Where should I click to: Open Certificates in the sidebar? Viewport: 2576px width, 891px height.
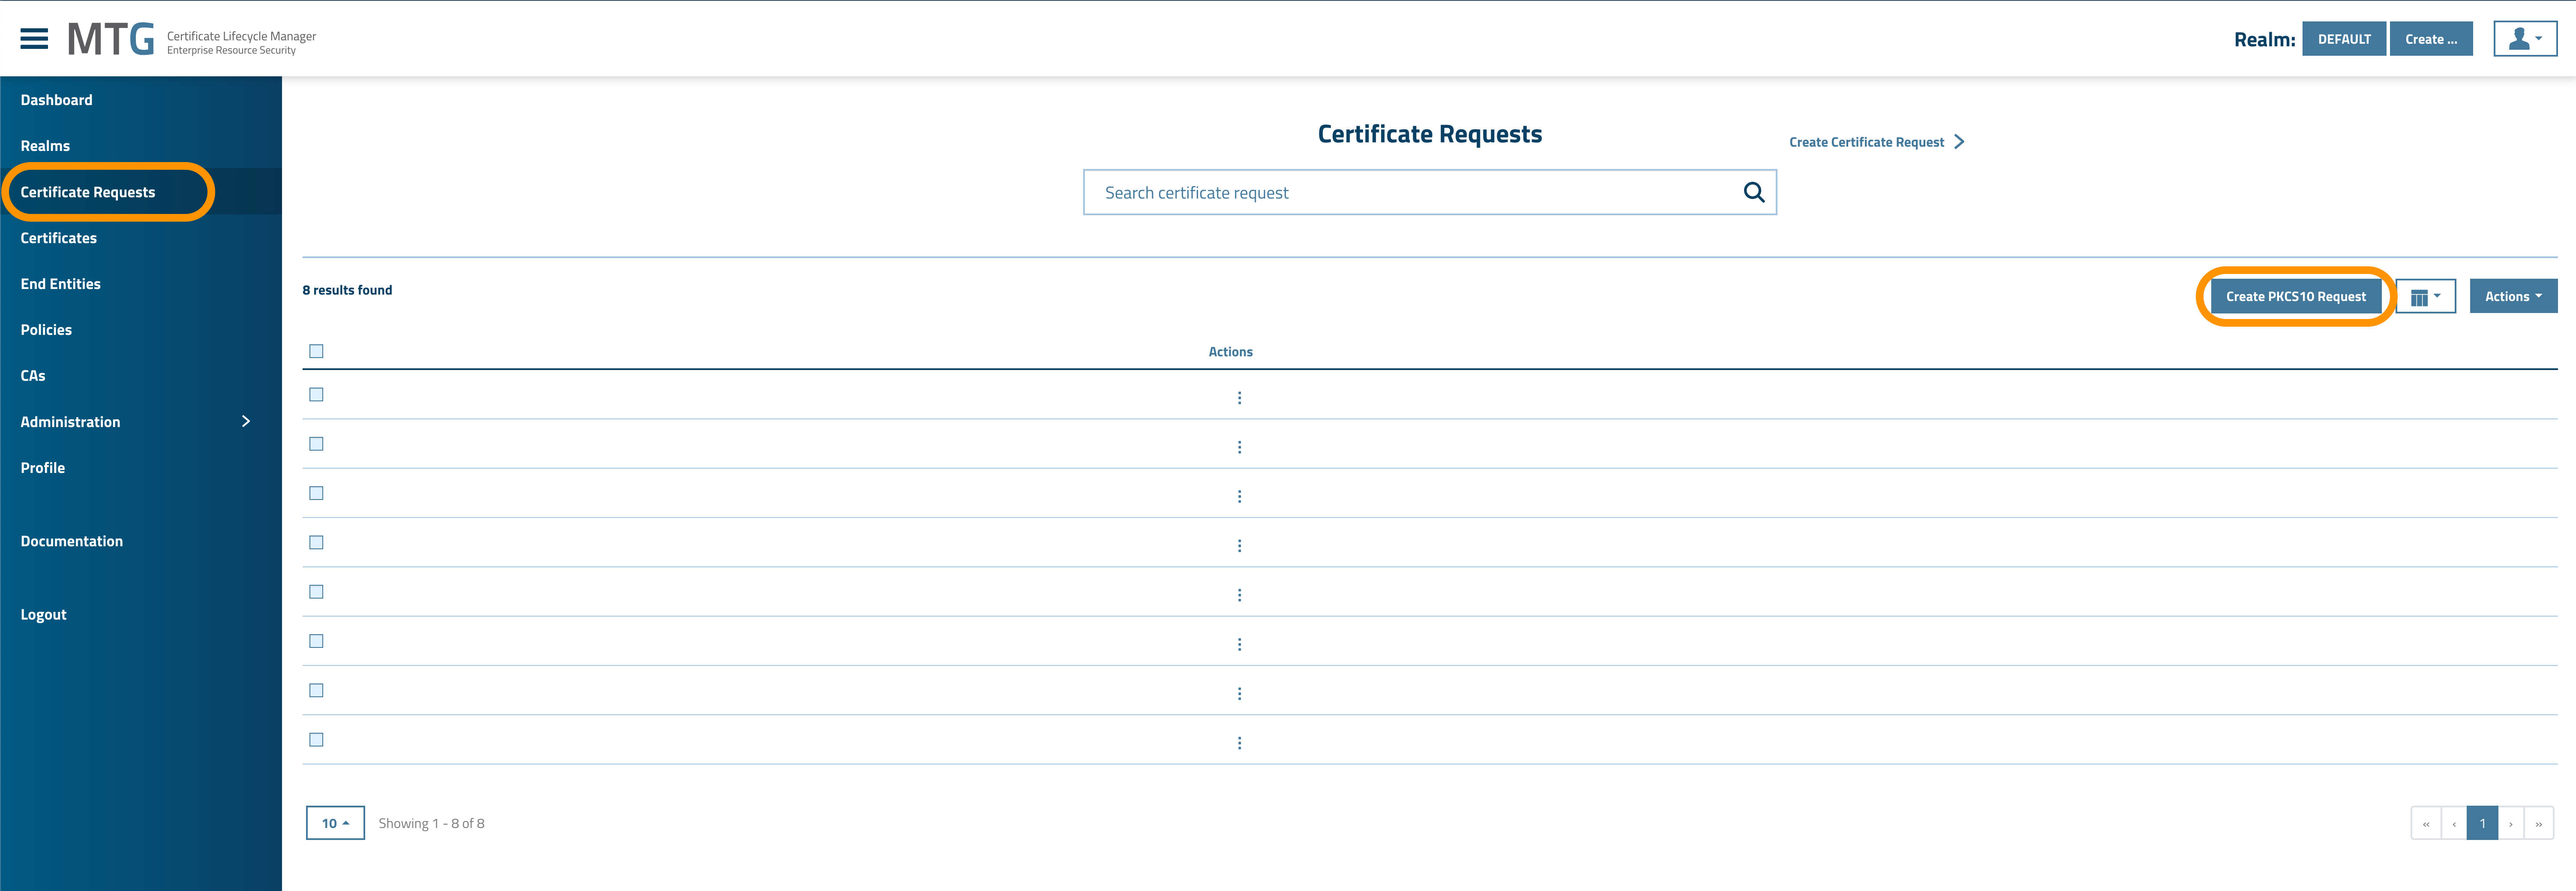pos(59,238)
